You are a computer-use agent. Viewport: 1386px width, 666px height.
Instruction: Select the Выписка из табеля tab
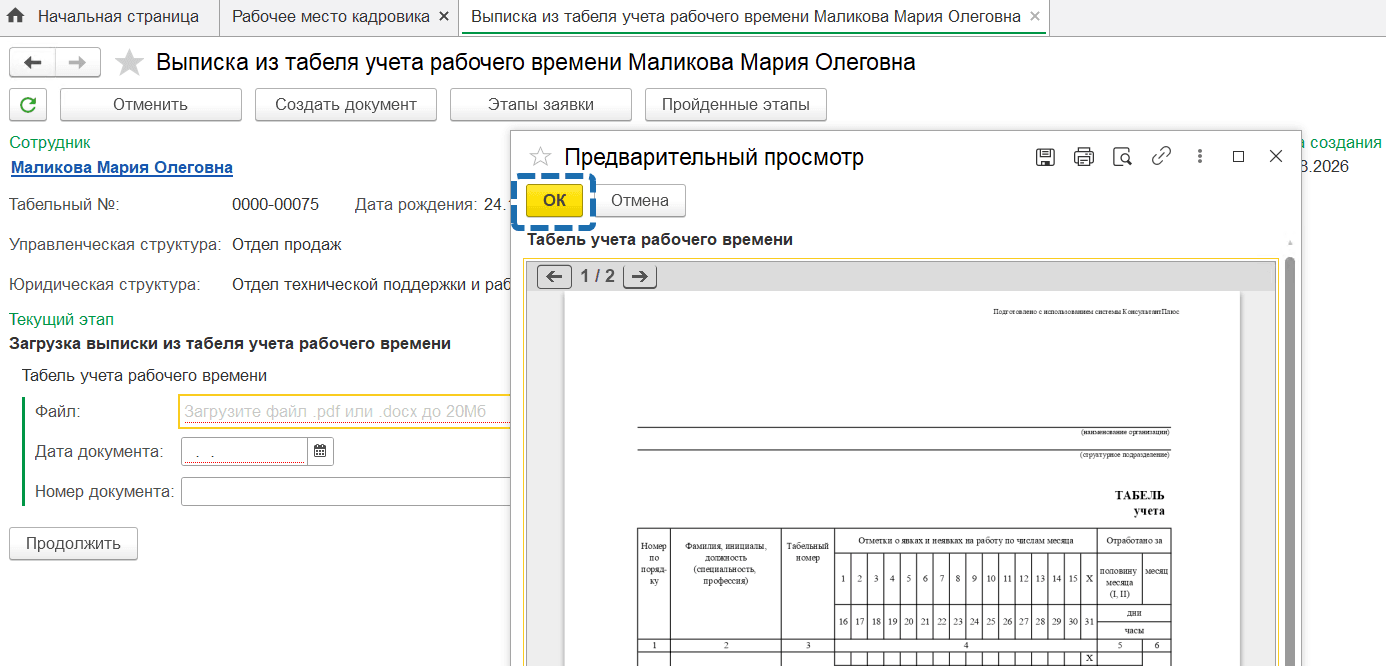[x=746, y=17]
